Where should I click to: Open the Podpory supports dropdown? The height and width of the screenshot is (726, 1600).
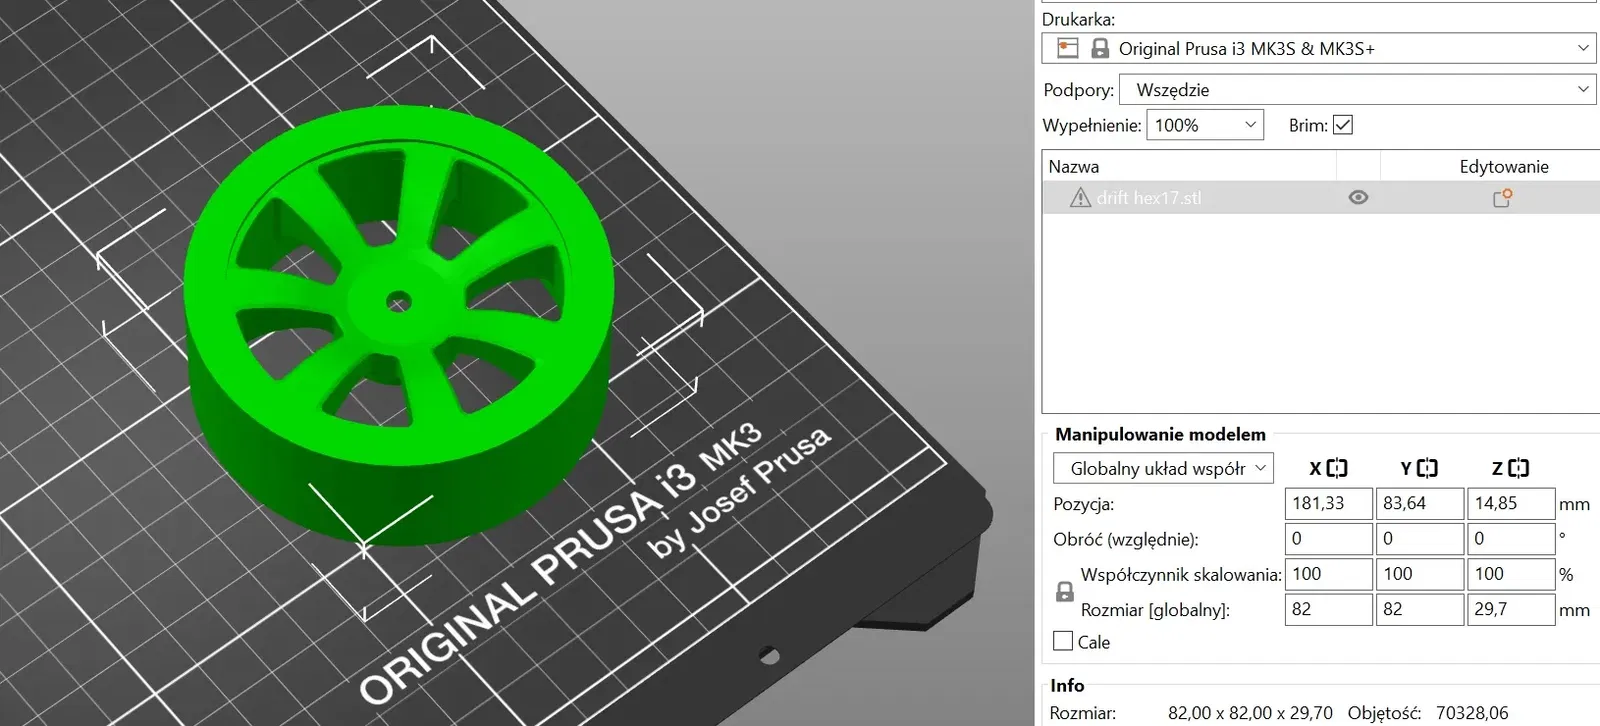coord(1358,89)
